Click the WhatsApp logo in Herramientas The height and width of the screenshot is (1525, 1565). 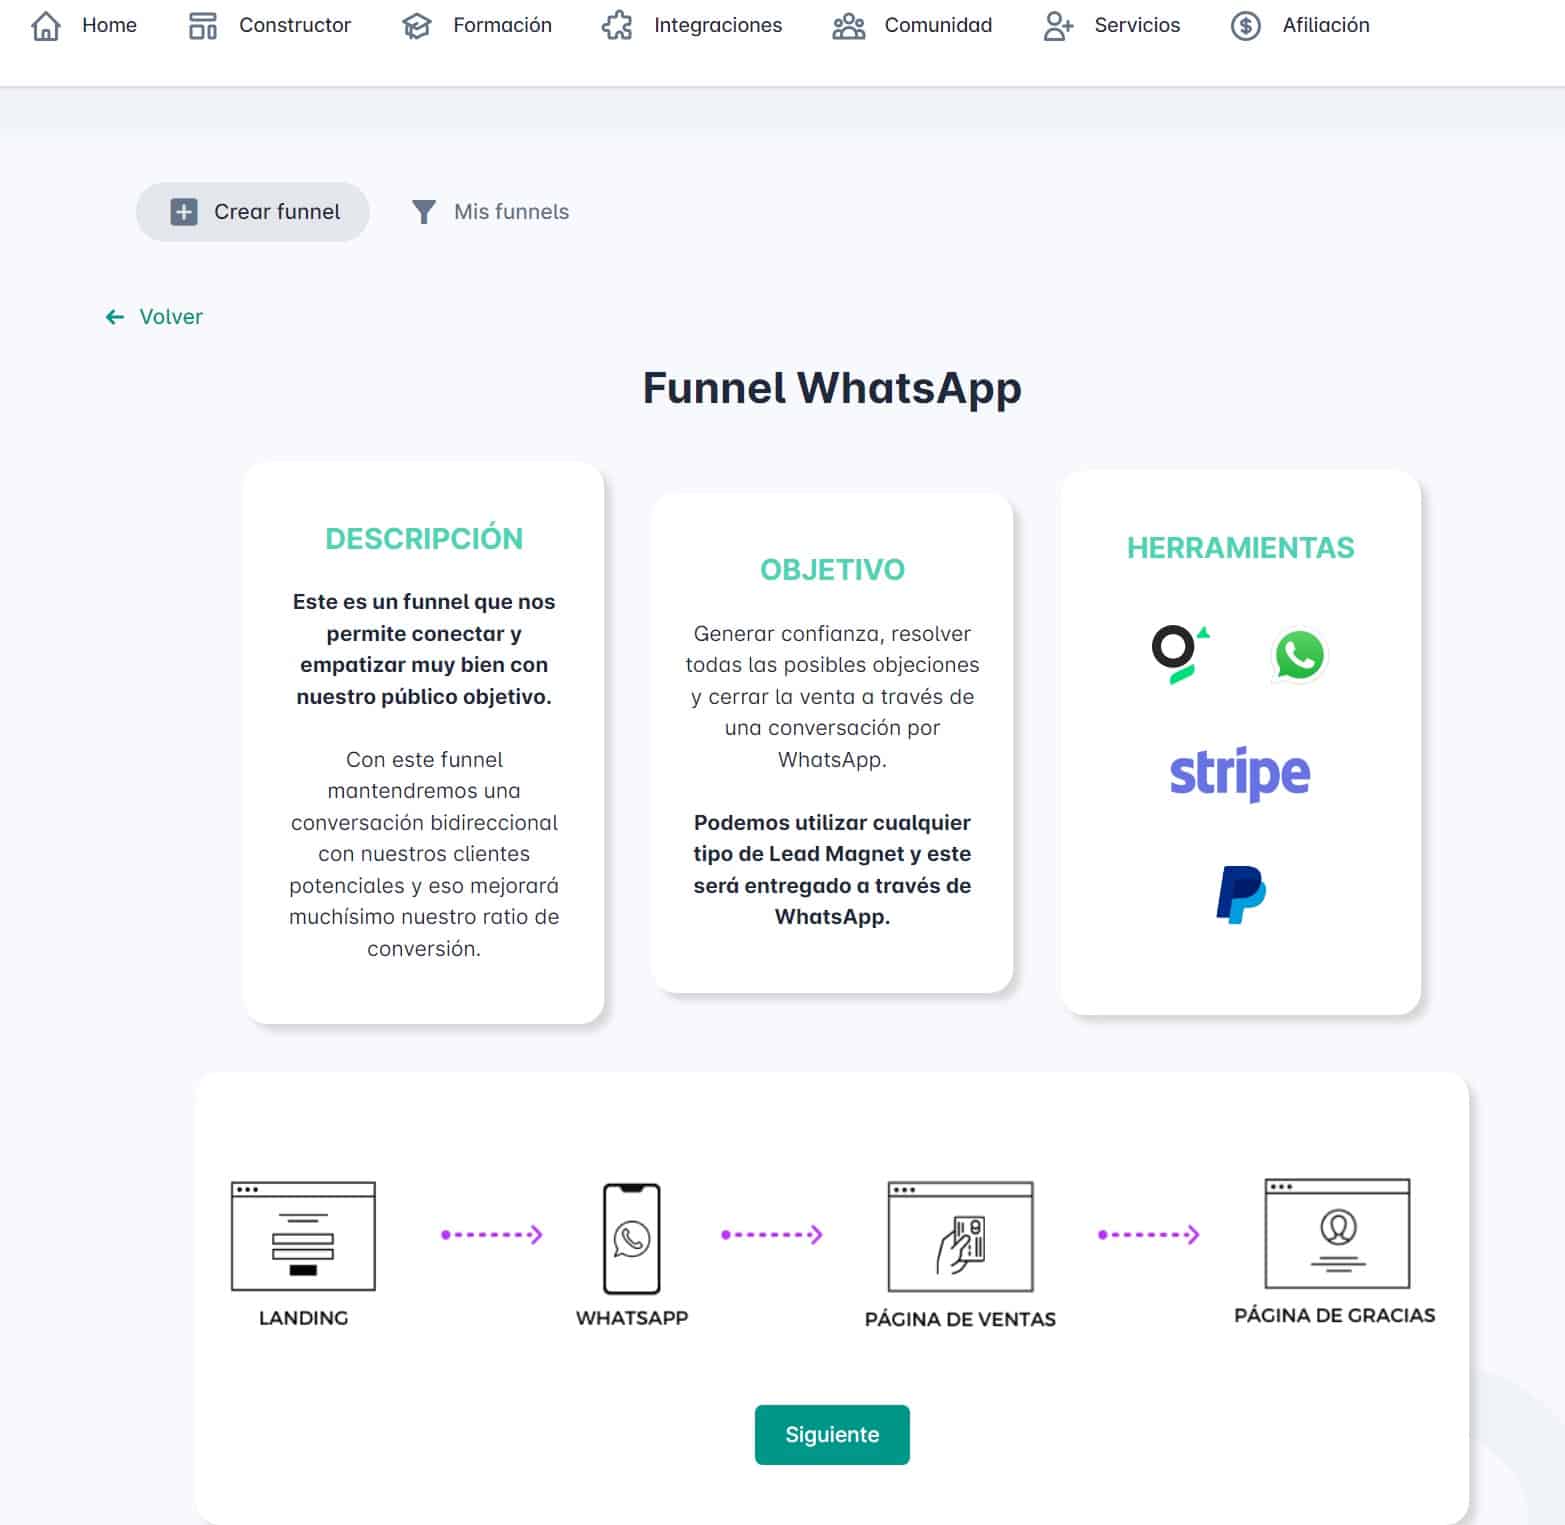[1299, 656]
